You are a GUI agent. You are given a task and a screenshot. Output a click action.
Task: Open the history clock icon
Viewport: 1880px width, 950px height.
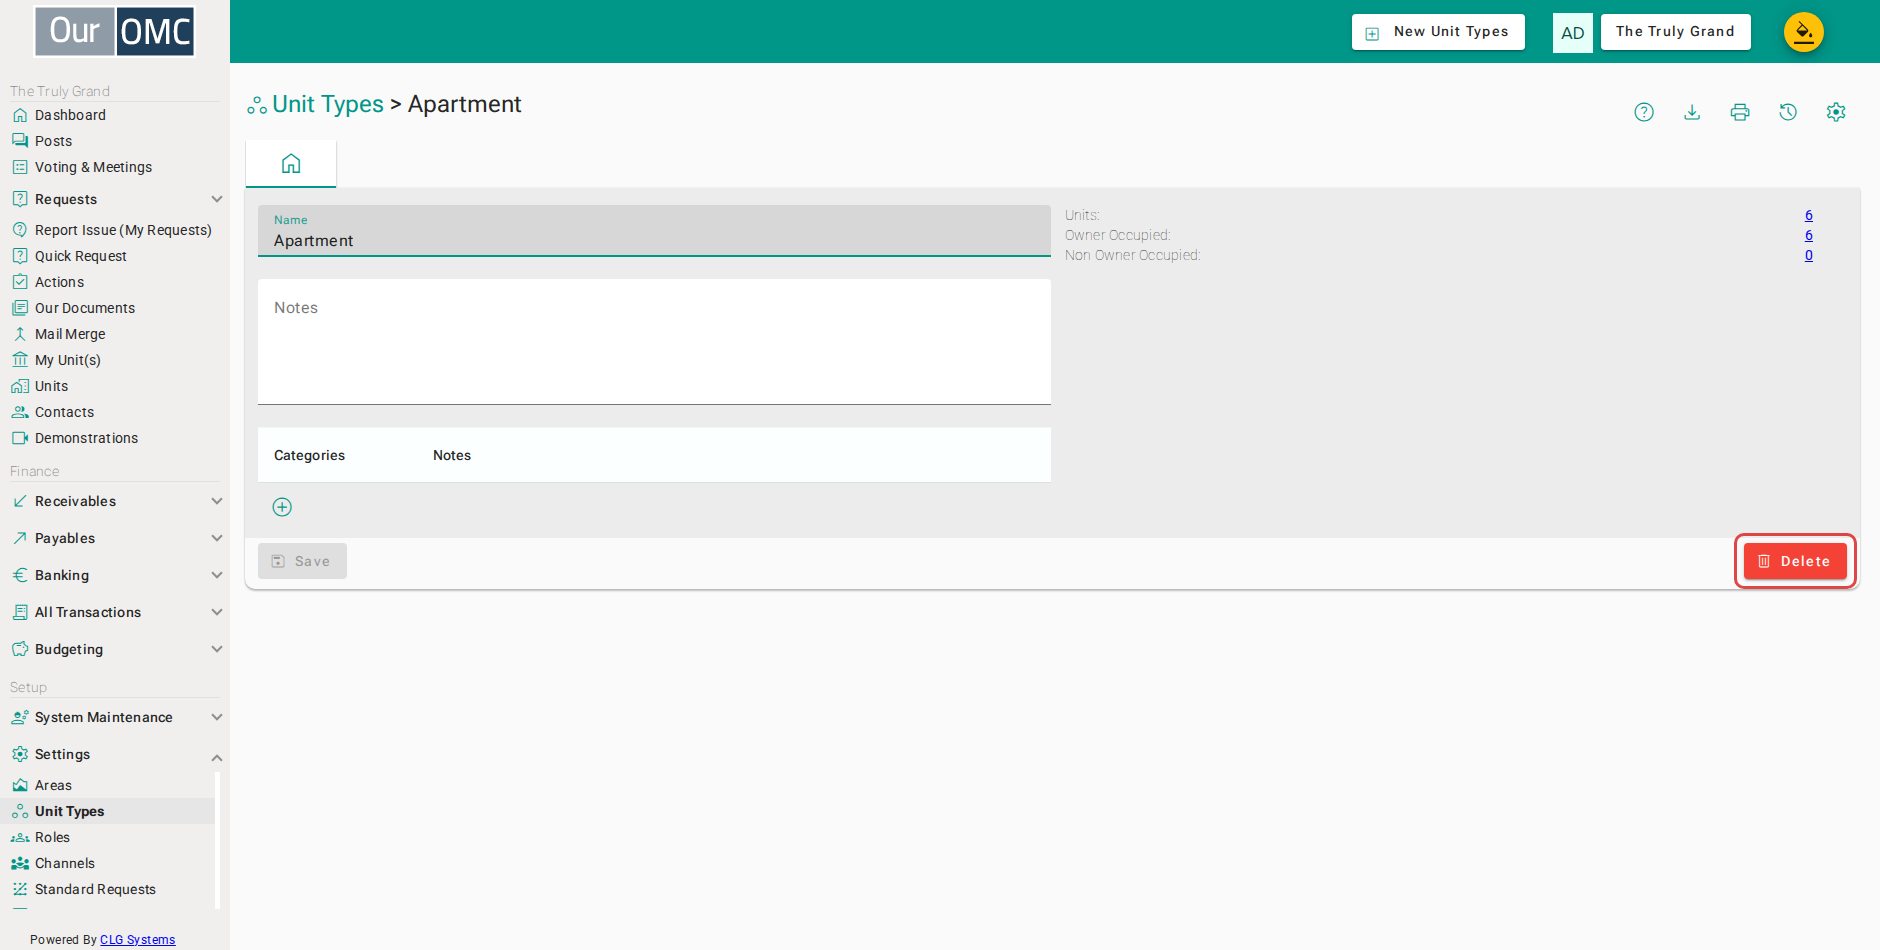coord(1788,112)
